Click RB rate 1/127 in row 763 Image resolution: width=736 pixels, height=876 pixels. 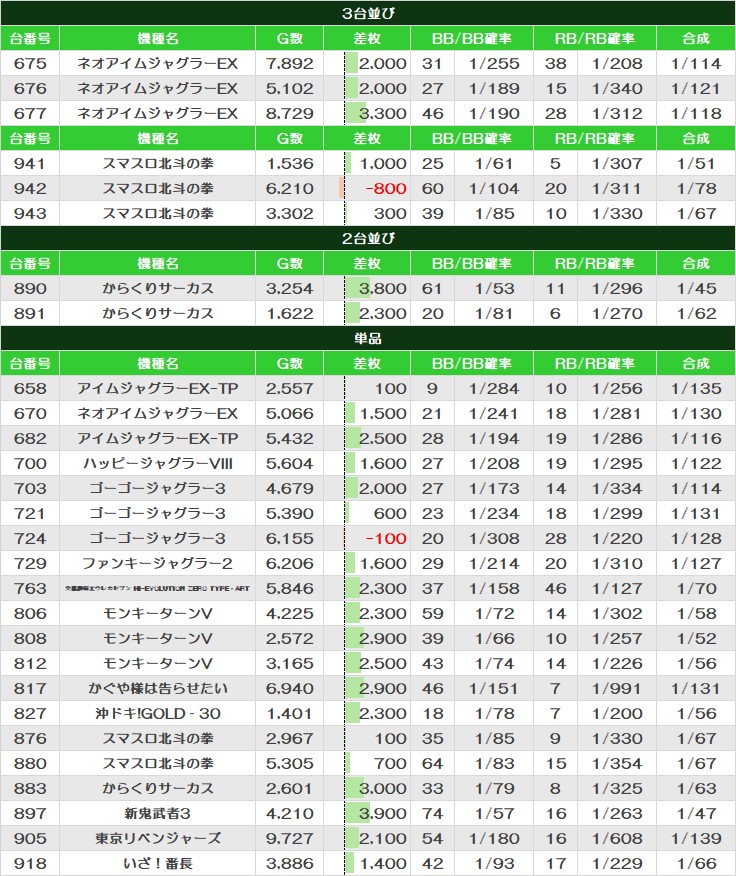(x=618, y=588)
